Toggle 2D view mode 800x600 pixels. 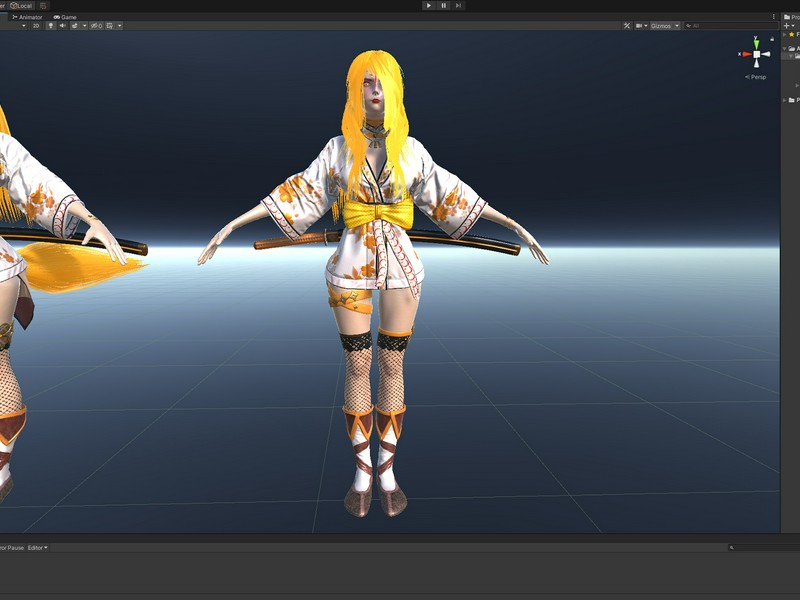[x=36, y=26]
